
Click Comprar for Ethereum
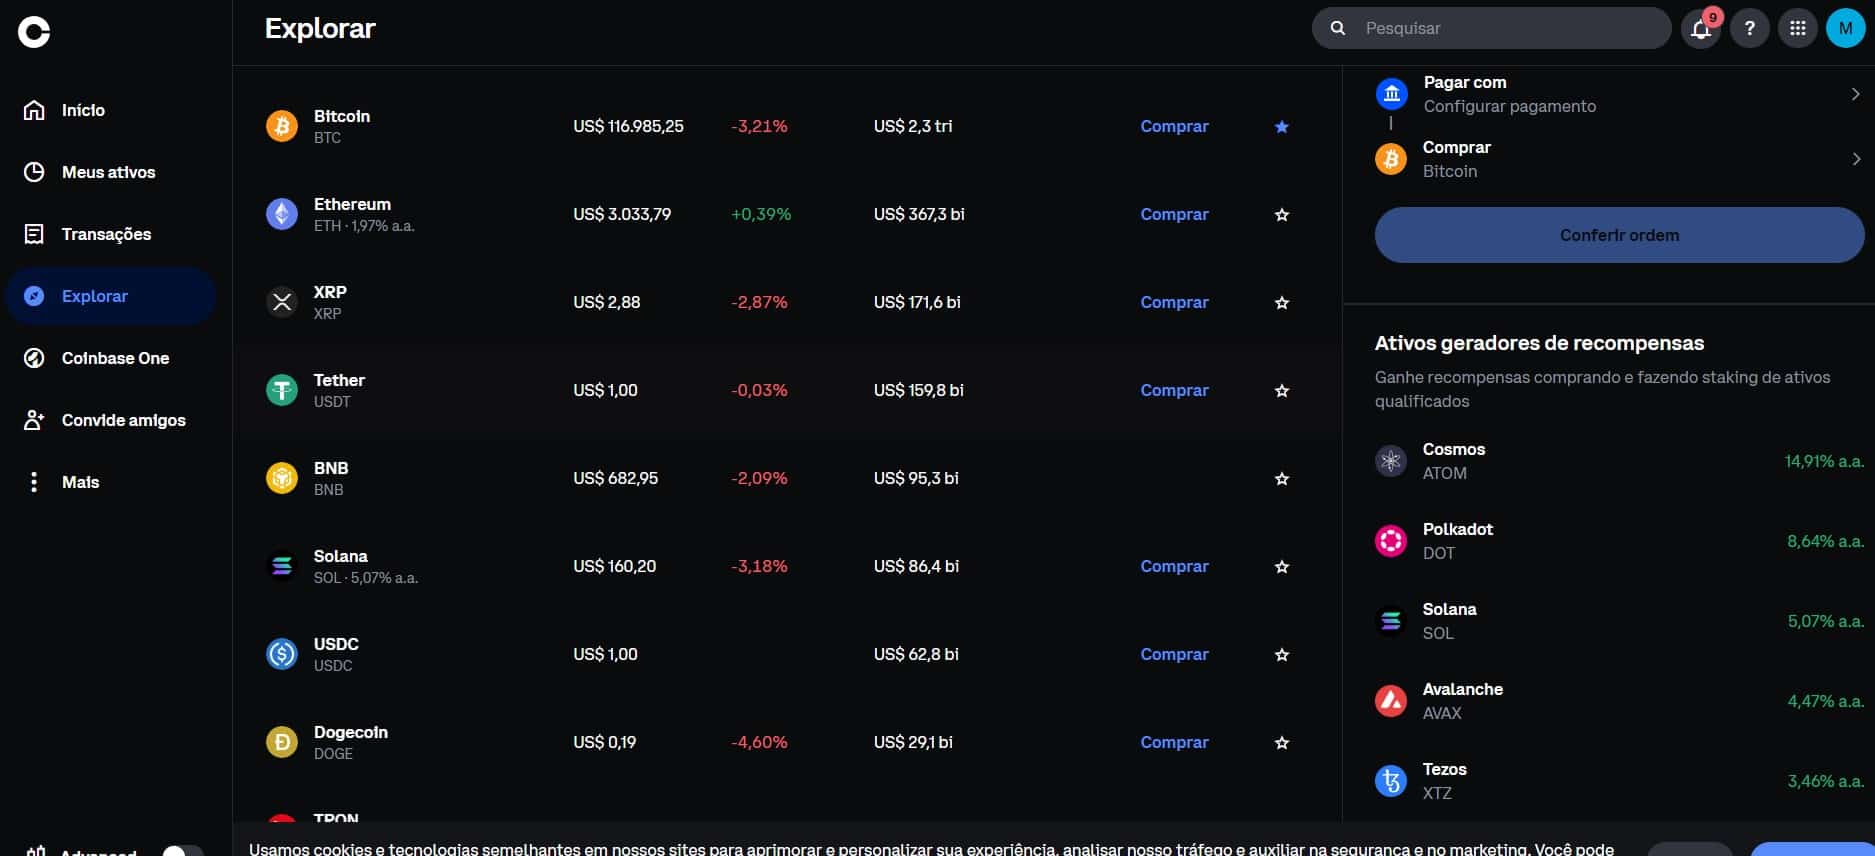[1174, 214]
